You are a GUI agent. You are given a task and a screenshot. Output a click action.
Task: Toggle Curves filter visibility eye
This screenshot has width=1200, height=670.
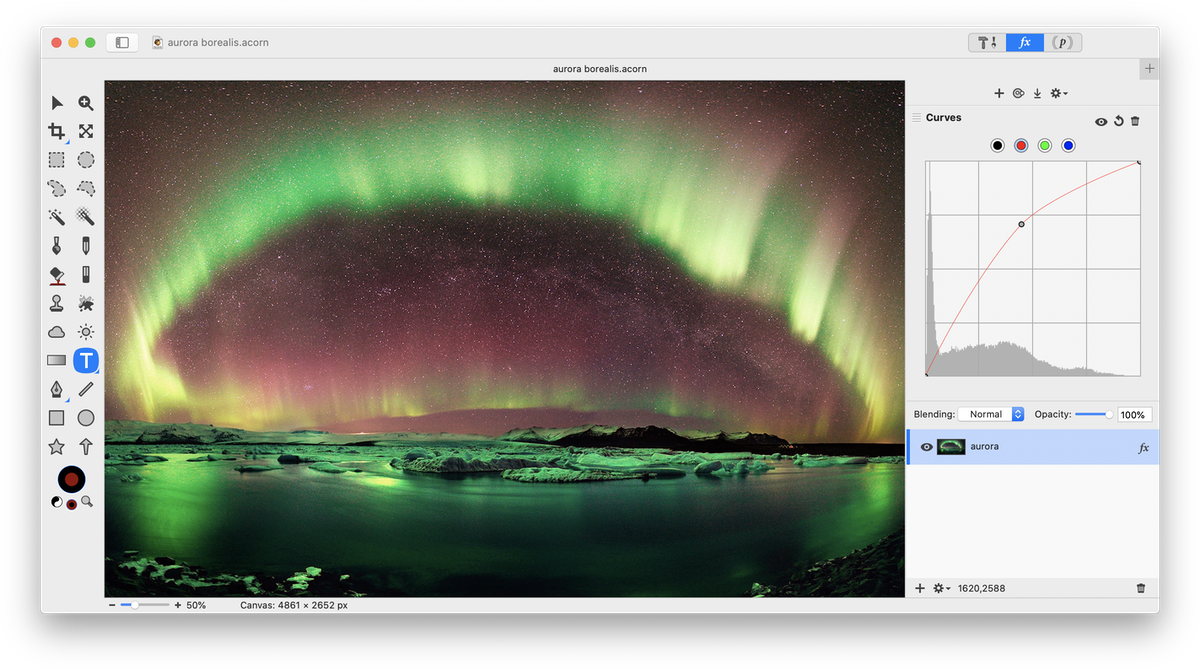(1101, 121)
